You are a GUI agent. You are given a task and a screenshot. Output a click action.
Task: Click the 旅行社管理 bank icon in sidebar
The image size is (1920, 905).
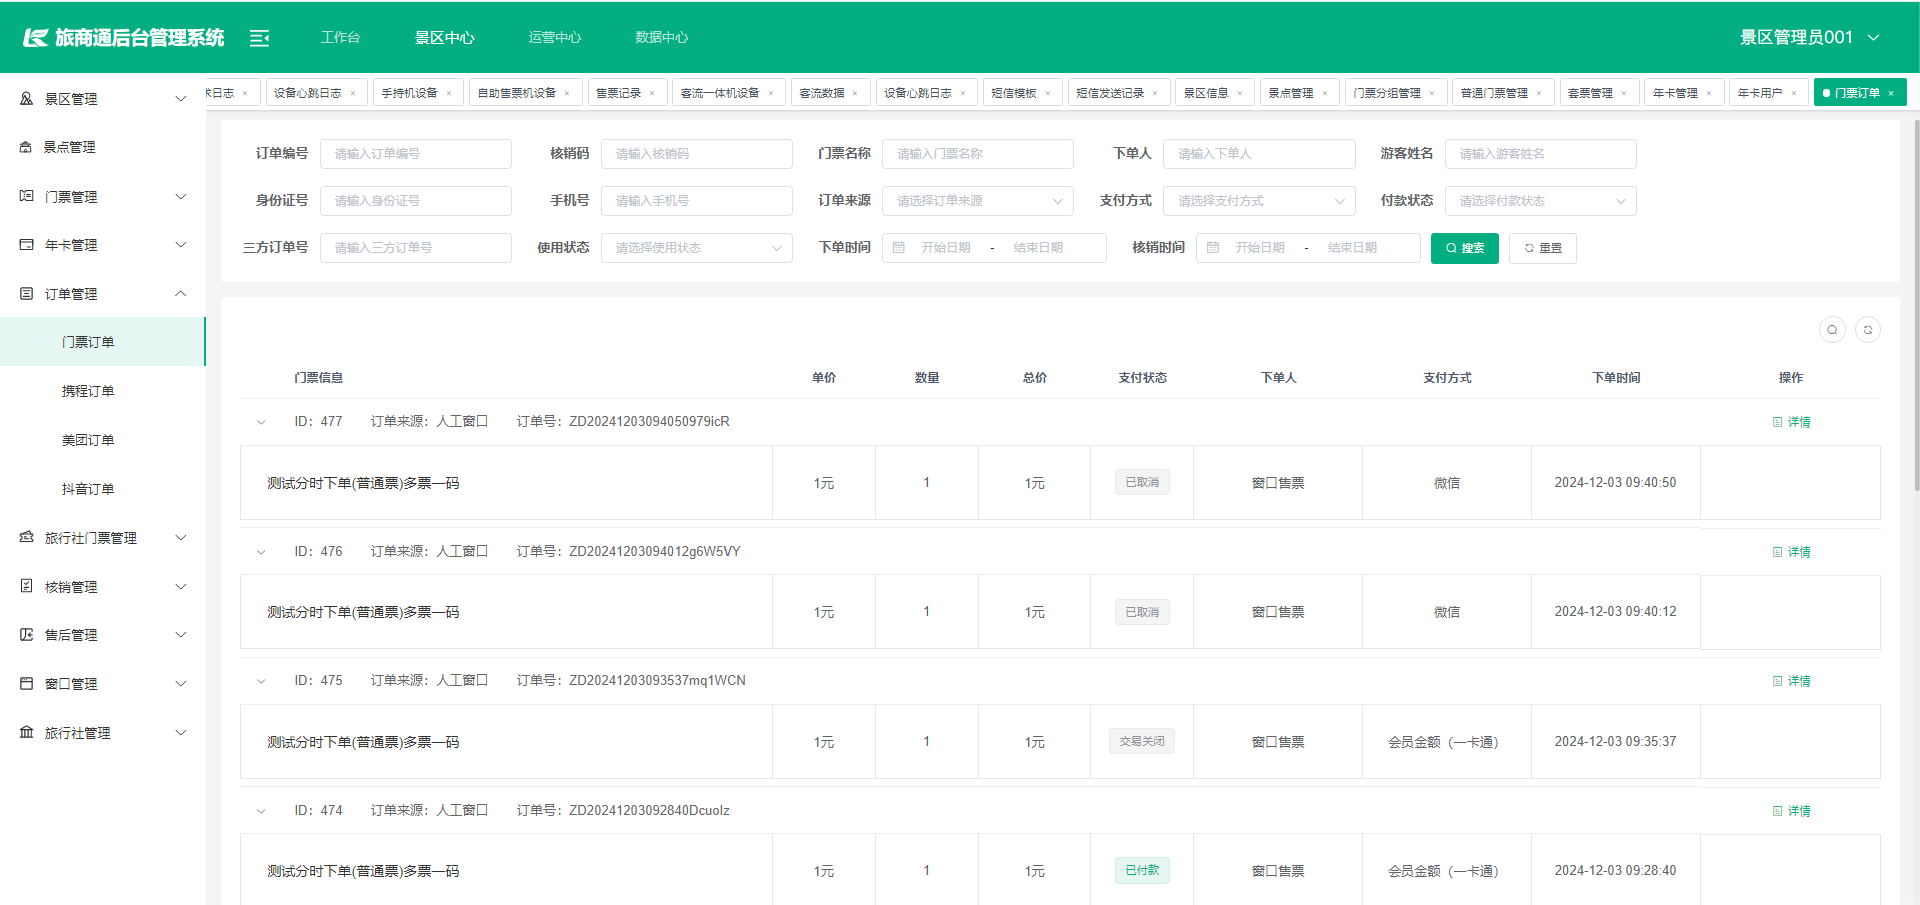pos(26,733)
